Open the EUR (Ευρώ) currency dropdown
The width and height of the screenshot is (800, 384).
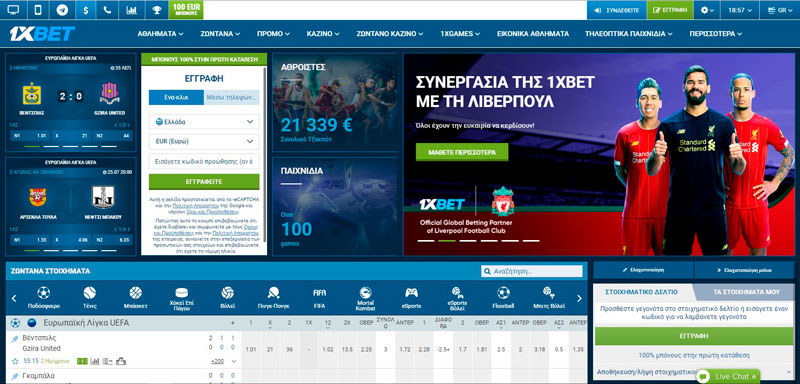pyautogui.click(x=204, y=141)
